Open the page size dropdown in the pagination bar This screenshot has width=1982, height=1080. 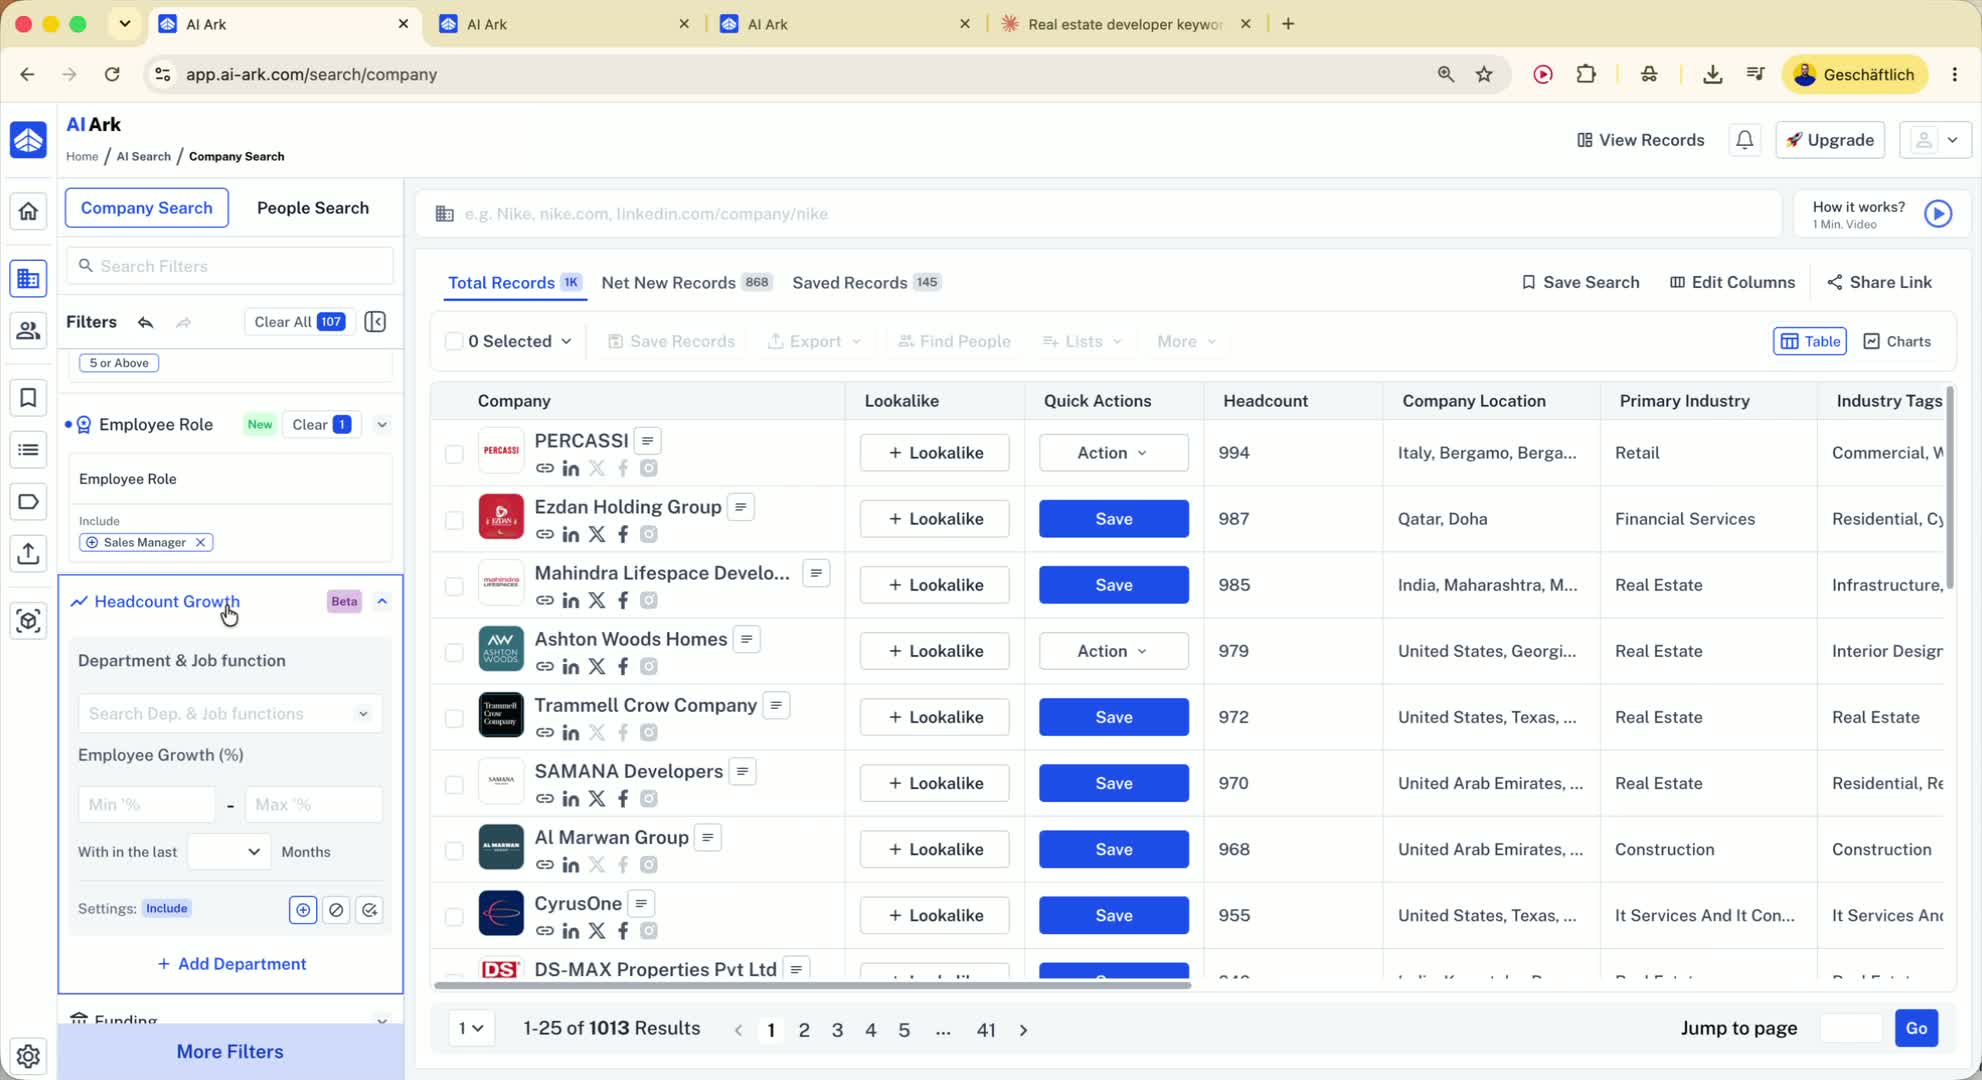pyautogui.click(x=471, y=1028)
